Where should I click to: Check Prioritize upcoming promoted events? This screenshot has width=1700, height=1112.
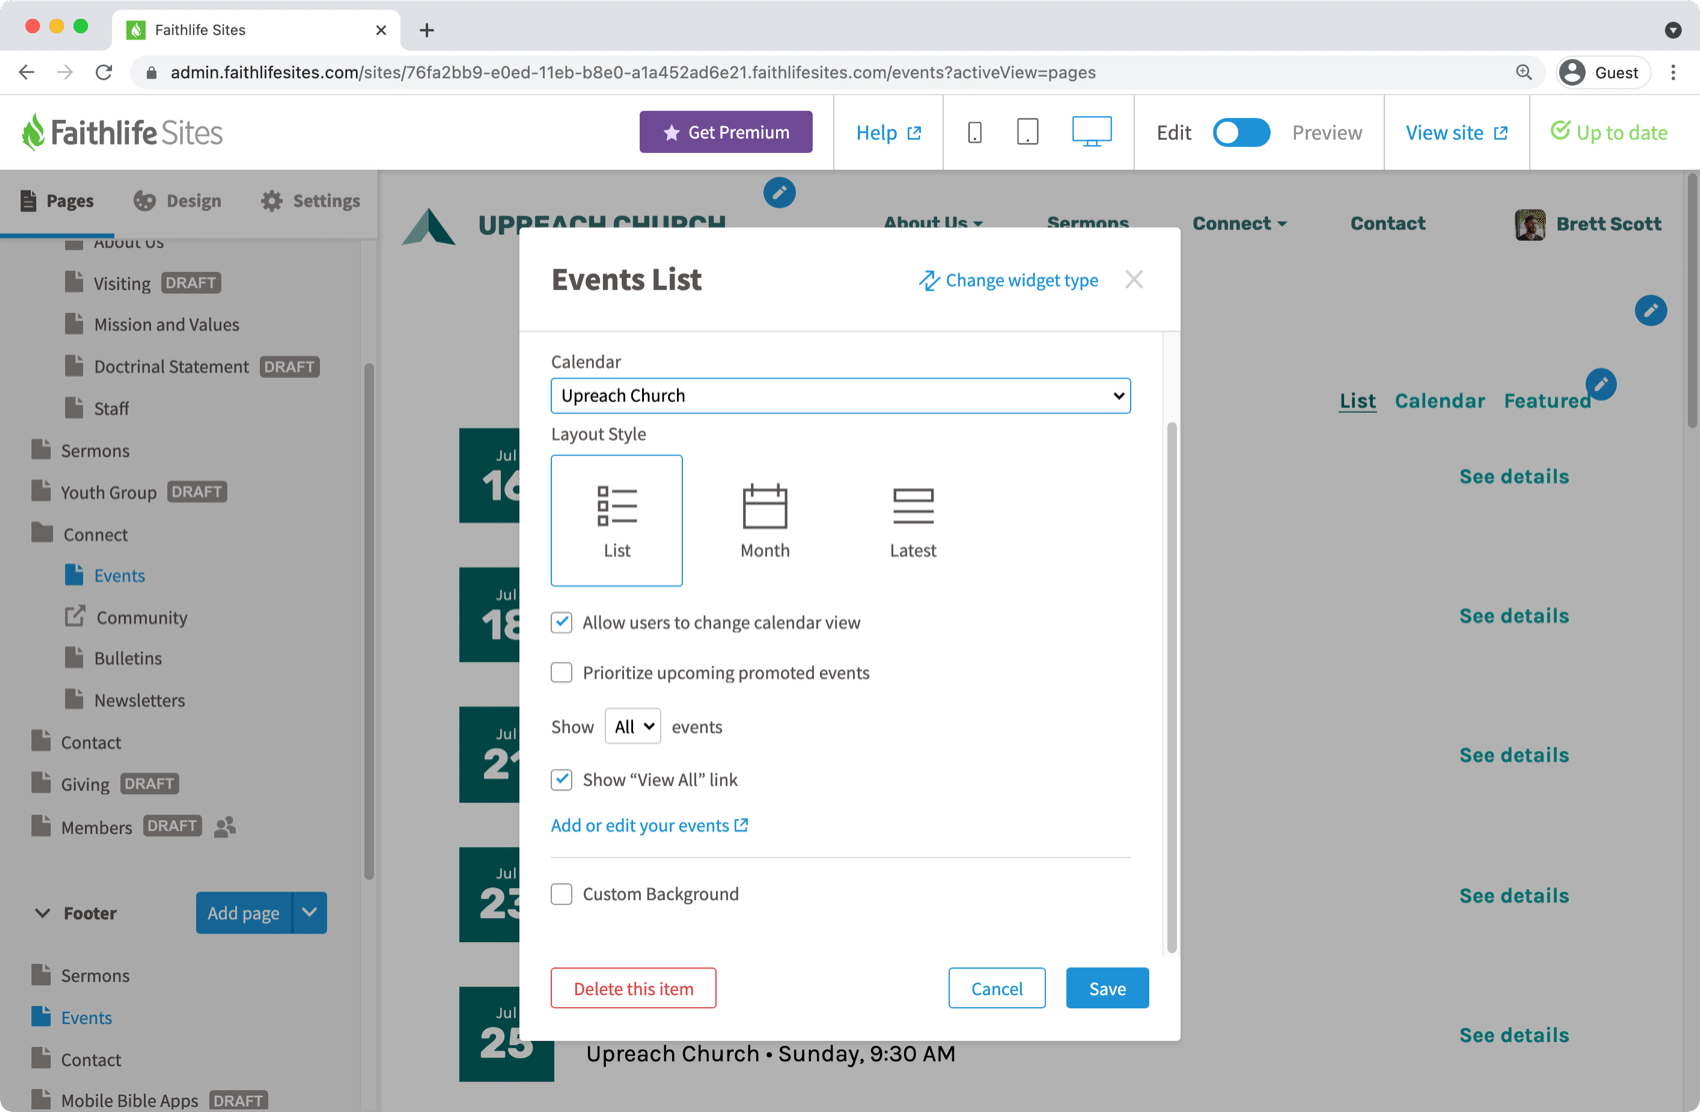coord(562,672)
